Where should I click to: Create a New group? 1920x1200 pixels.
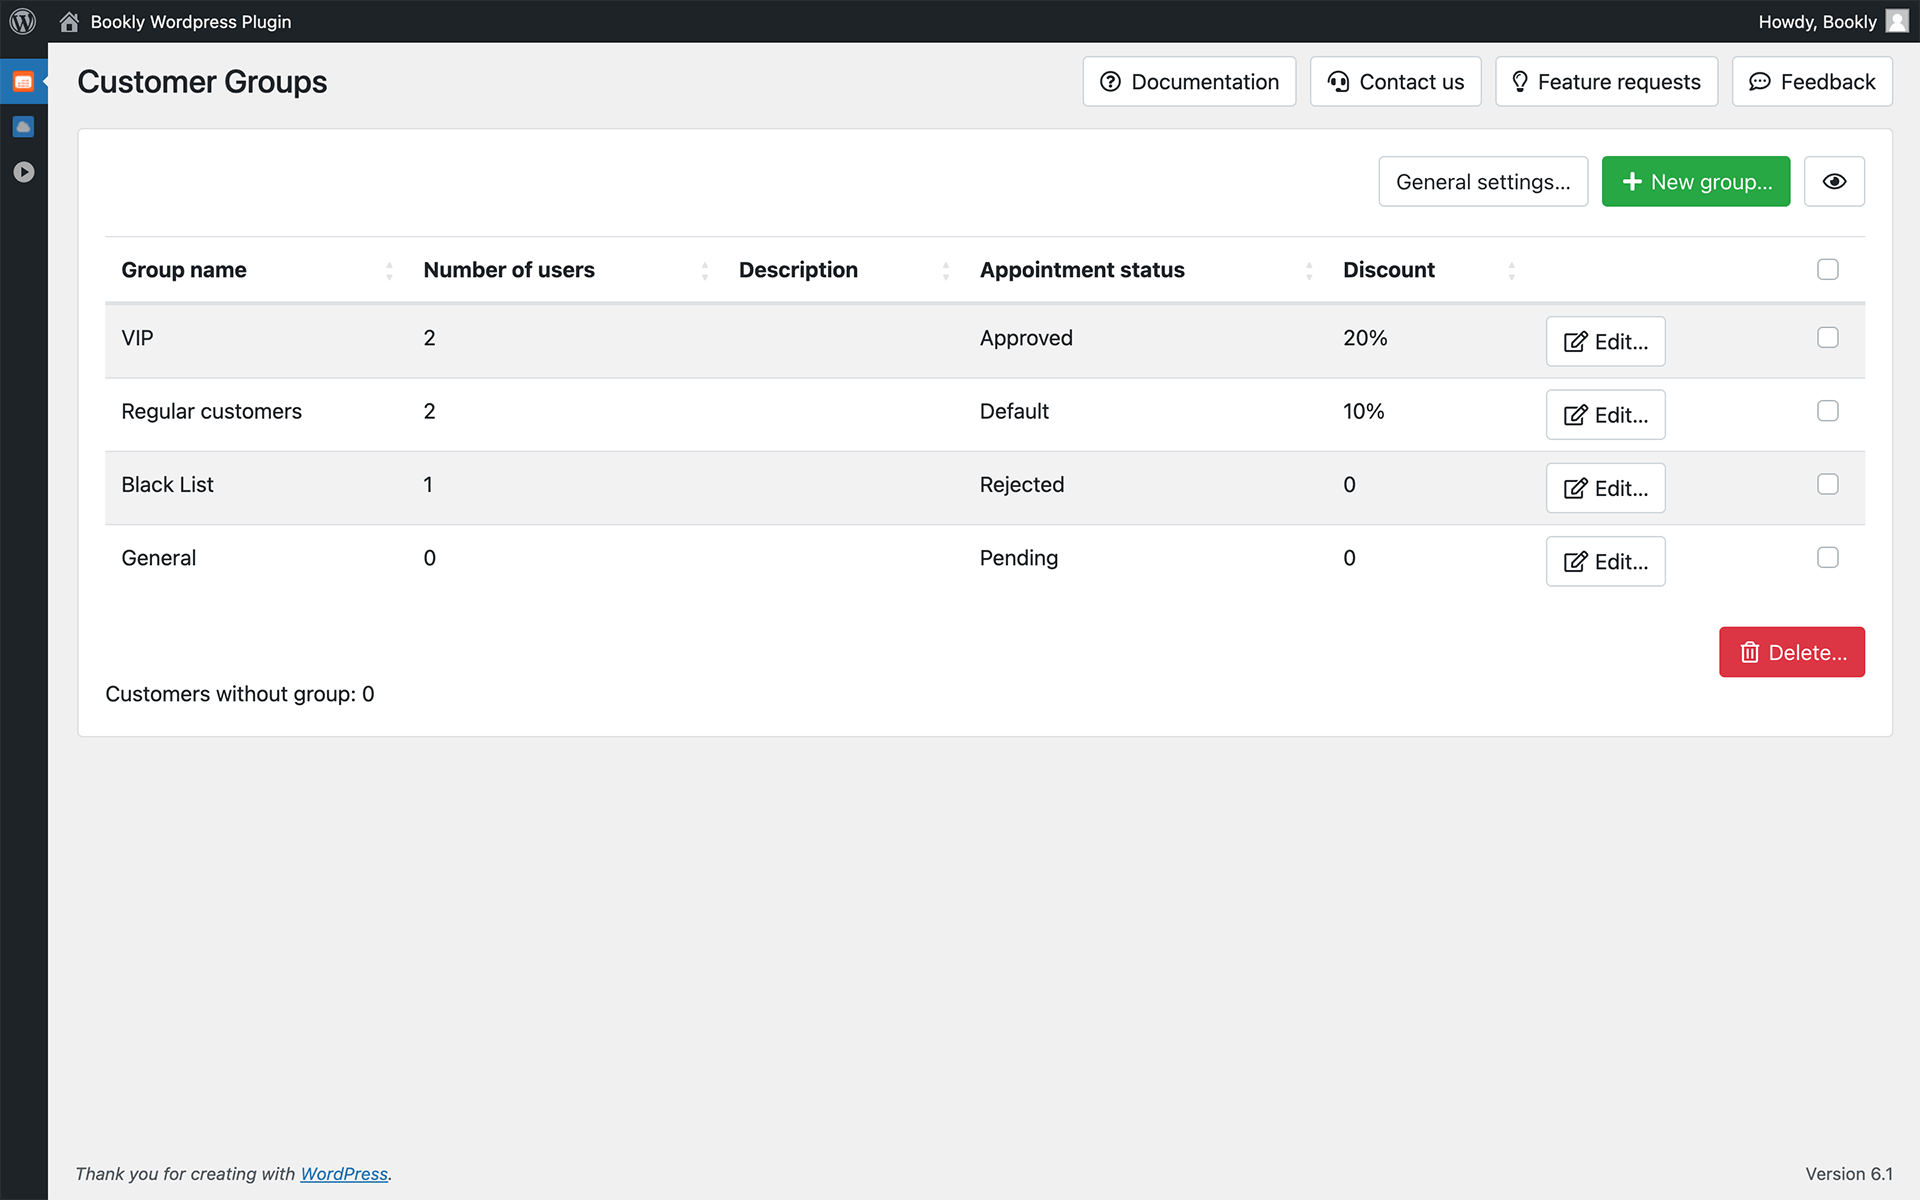1695,181
